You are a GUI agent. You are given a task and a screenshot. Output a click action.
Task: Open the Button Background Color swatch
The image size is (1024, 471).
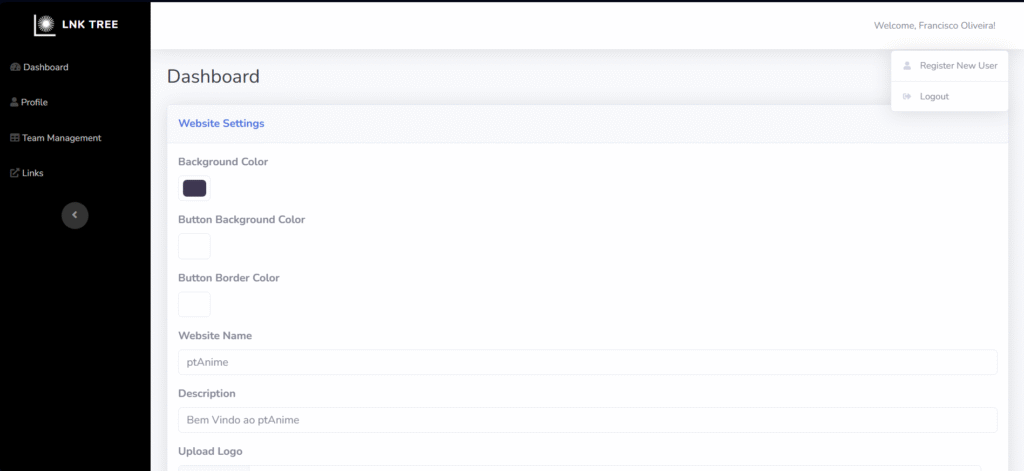click(195, 246)
